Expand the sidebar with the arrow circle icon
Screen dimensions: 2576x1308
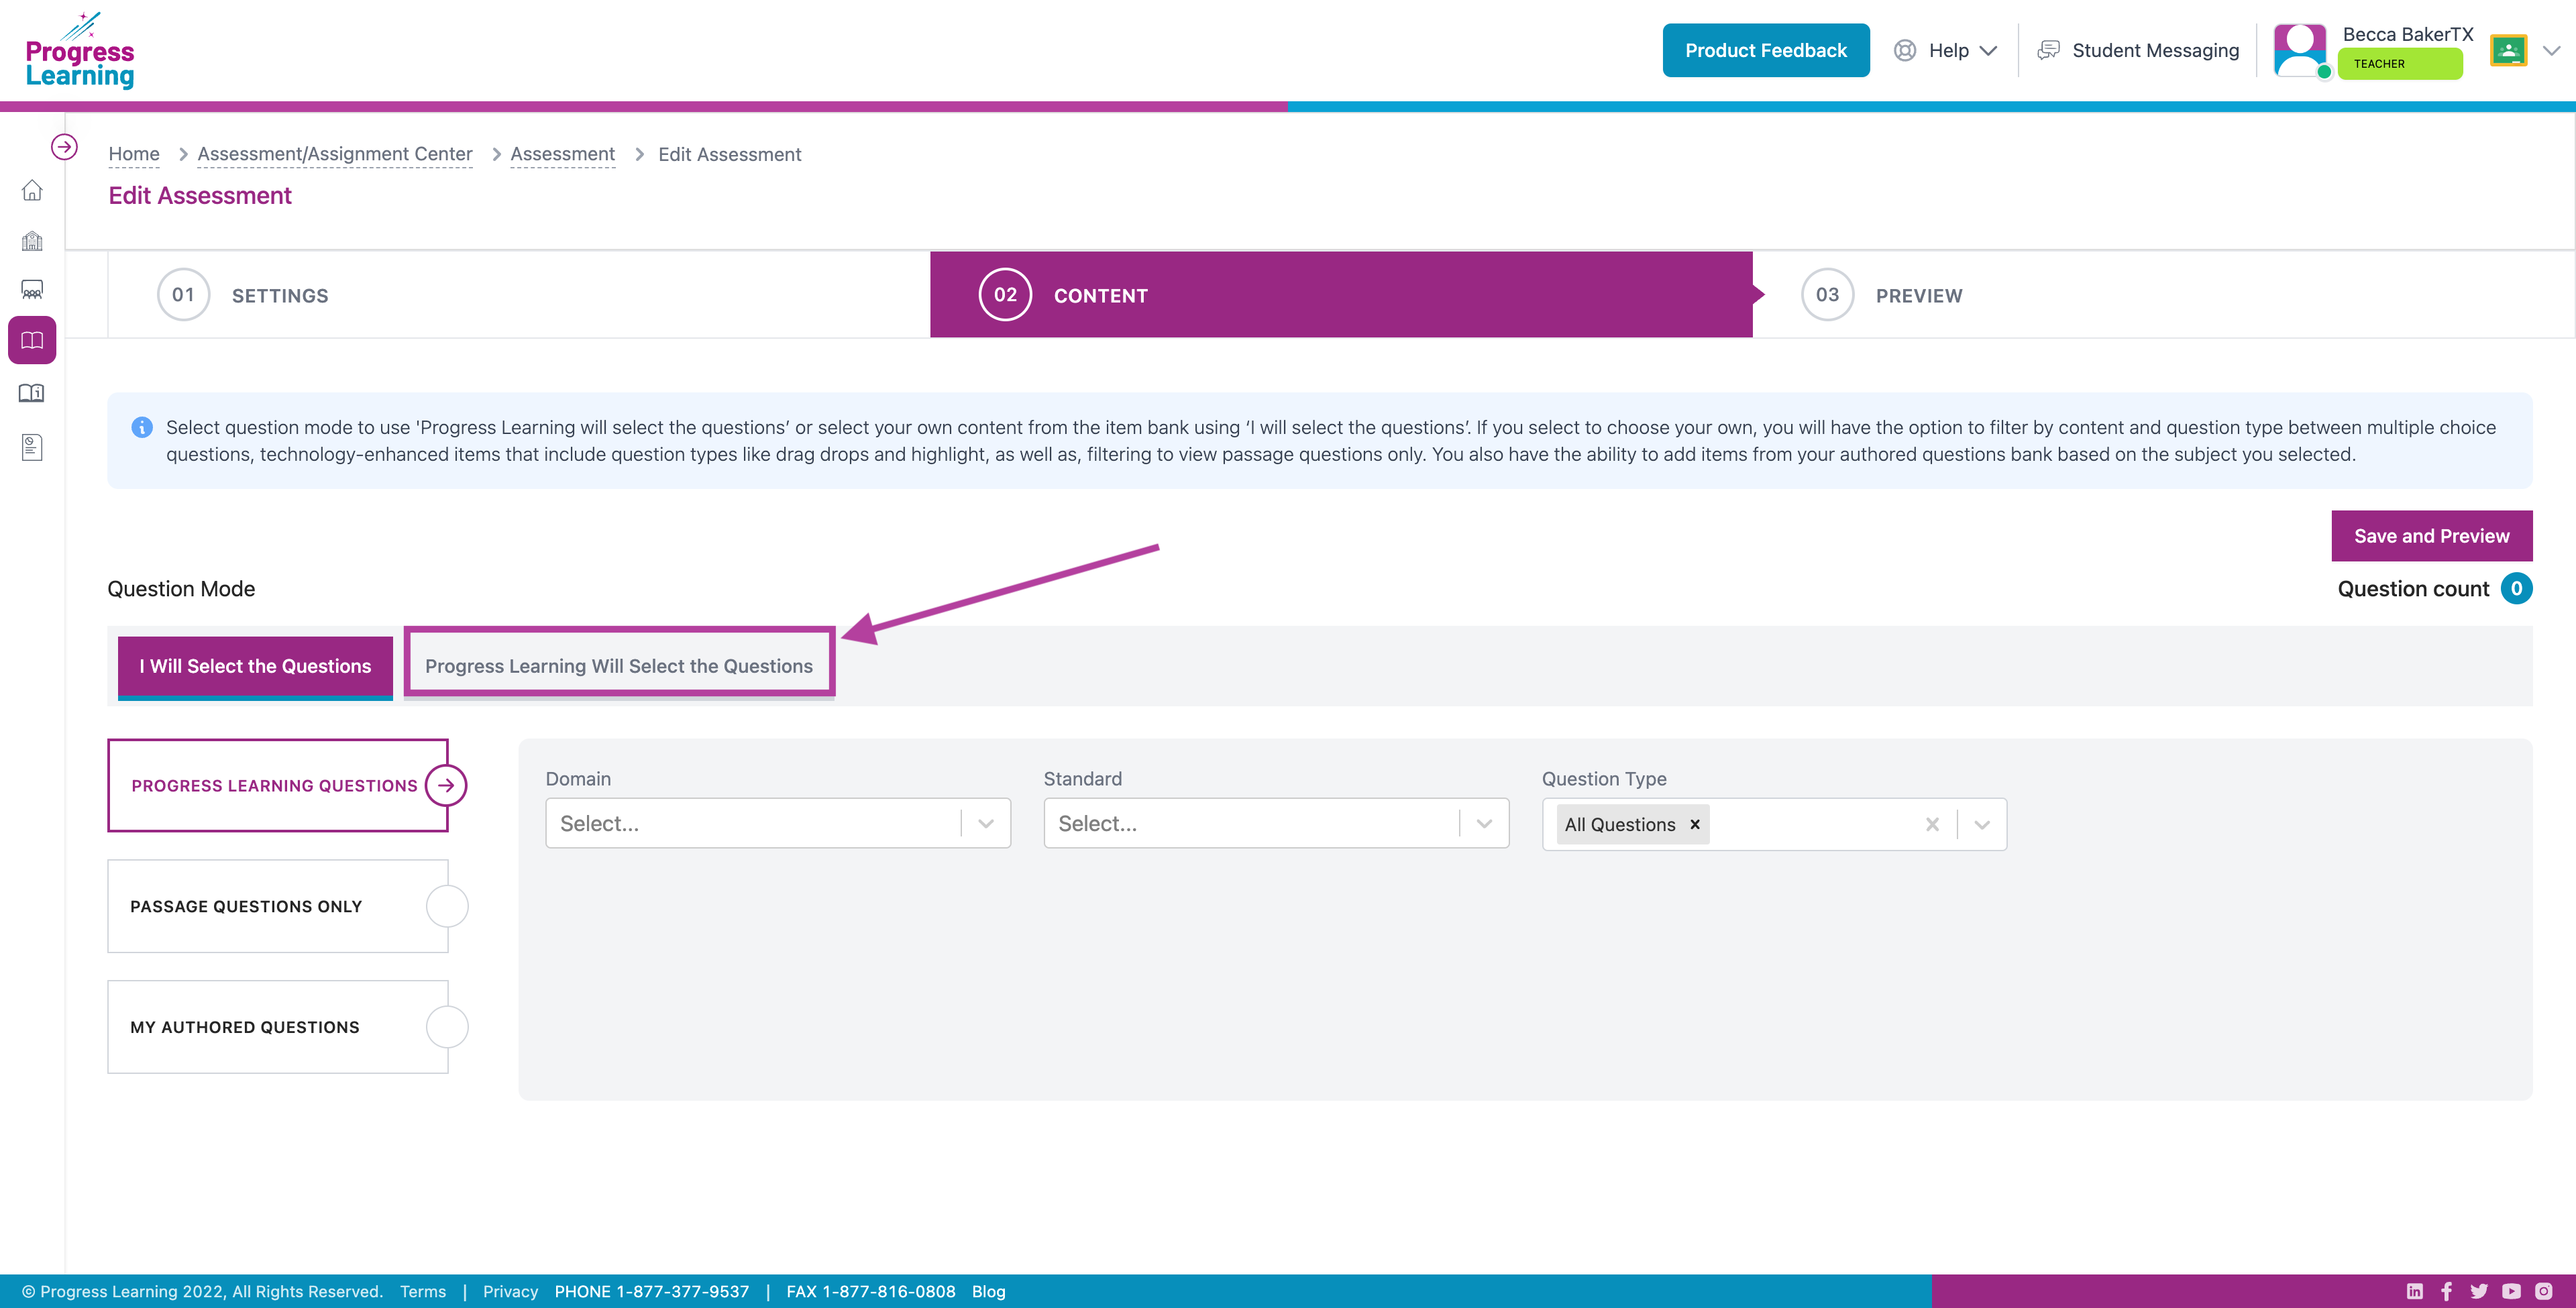64,147
